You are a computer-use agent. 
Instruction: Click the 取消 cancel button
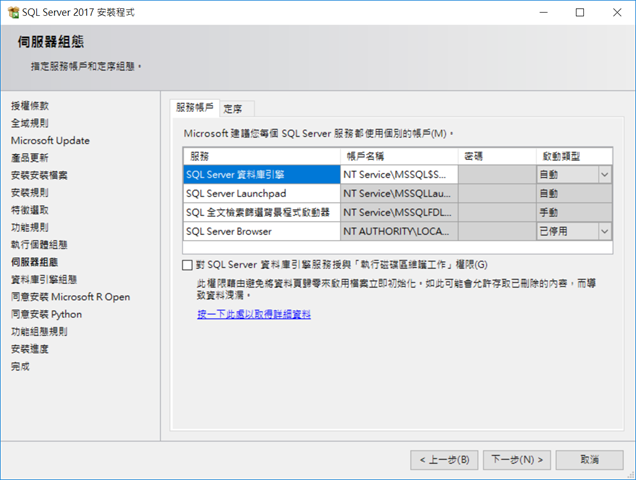pyautogui.click(x=589, y=460)
